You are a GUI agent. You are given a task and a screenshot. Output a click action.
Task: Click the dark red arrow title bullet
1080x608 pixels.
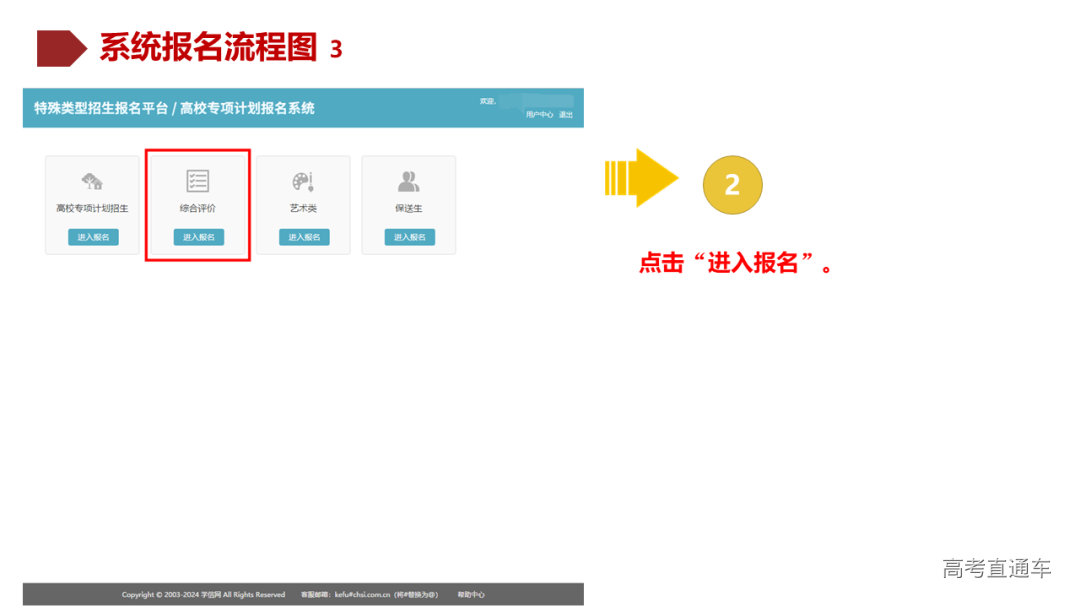[x=62, y=45]
